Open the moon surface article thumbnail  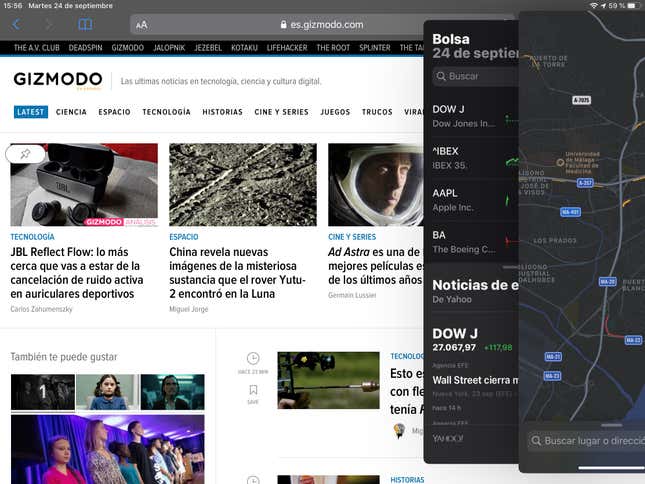243,185
